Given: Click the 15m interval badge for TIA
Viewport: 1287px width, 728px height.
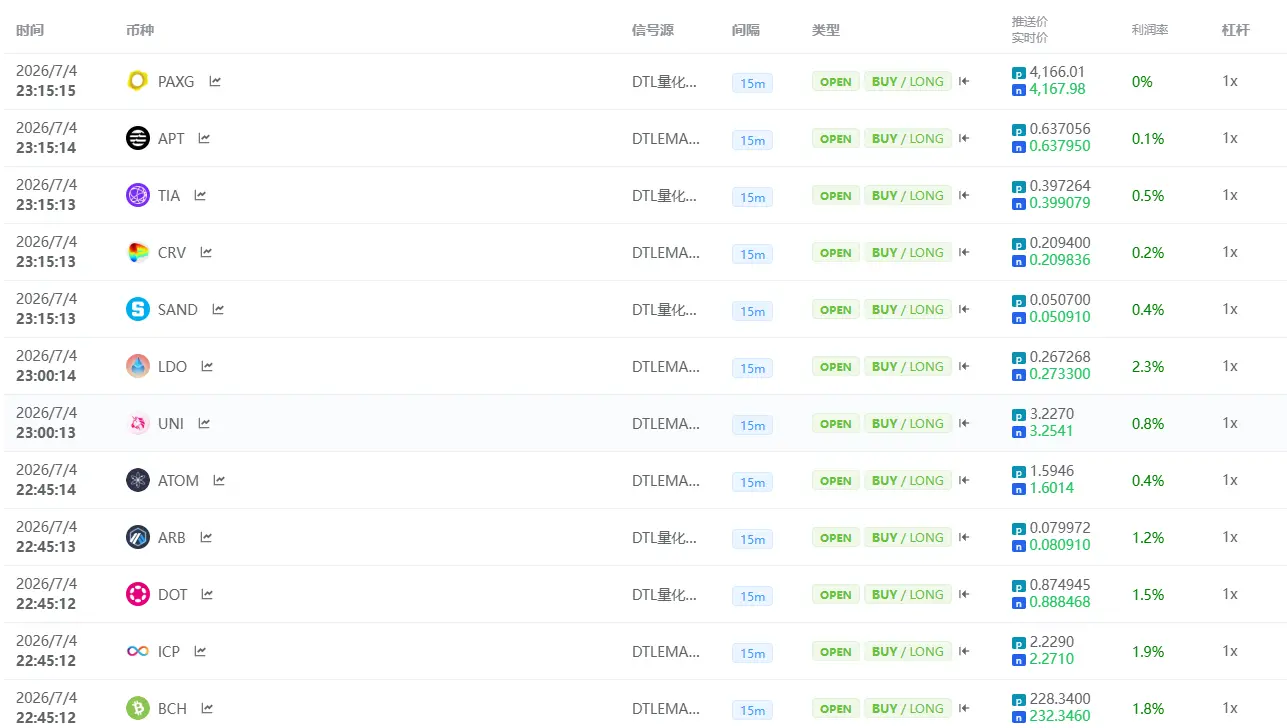Looking at the screenshot, I should [752, 197].
